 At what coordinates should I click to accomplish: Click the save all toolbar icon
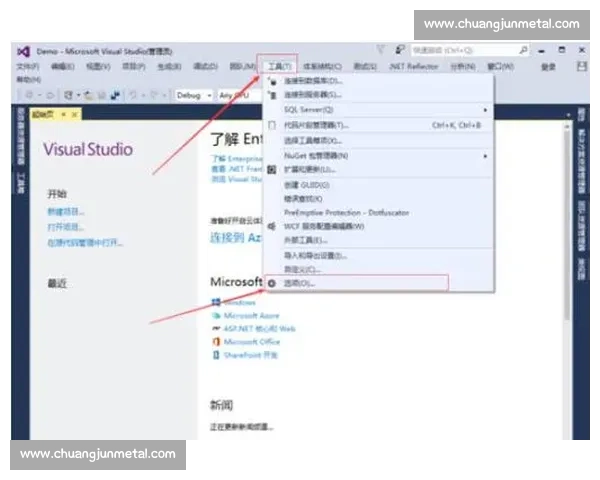tap(115, 95)
